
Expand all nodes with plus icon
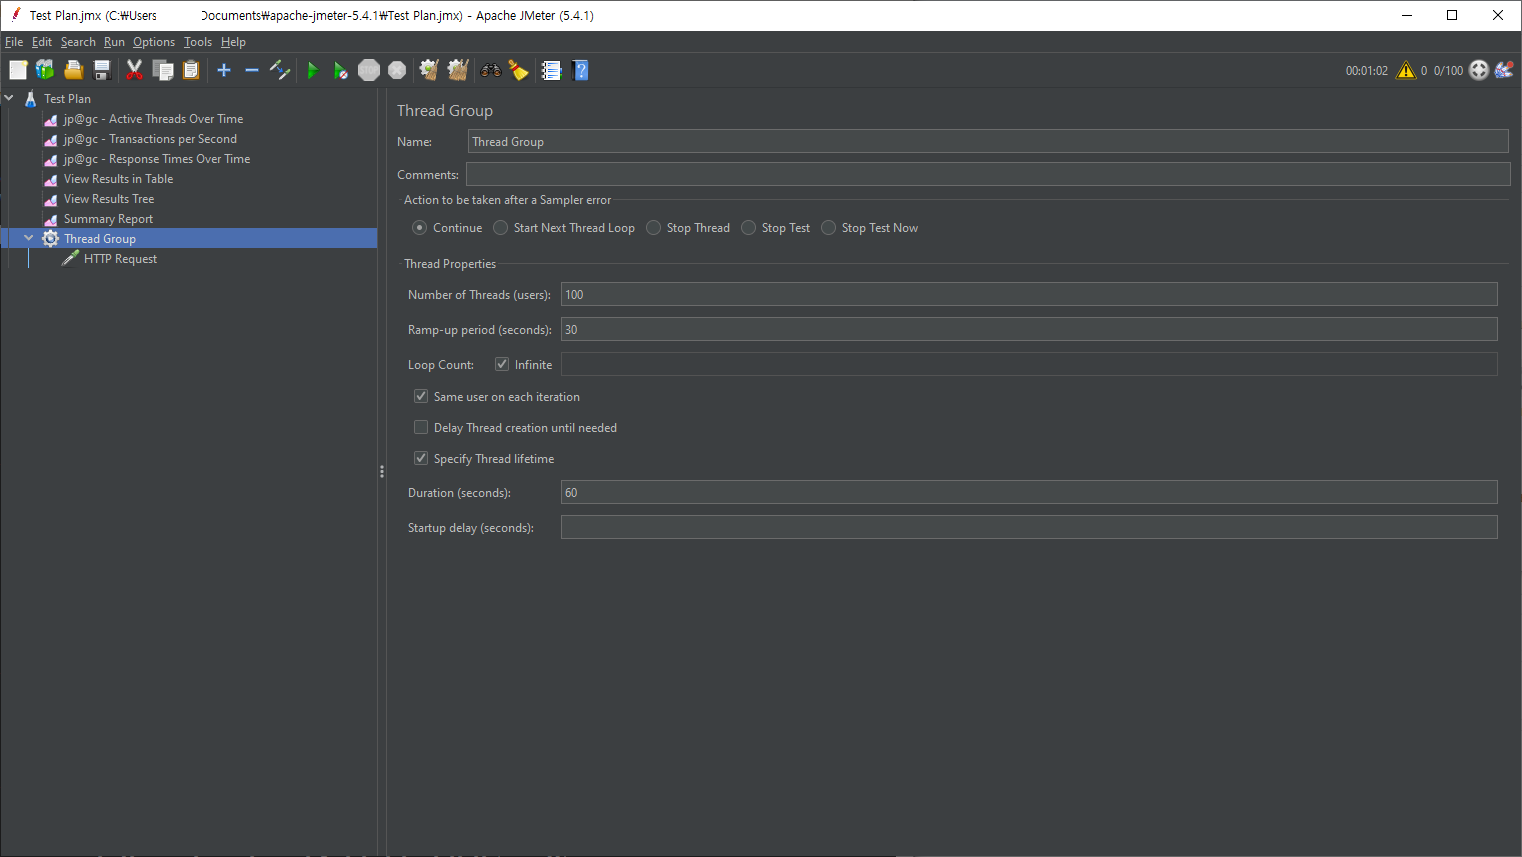click(224, 70)
